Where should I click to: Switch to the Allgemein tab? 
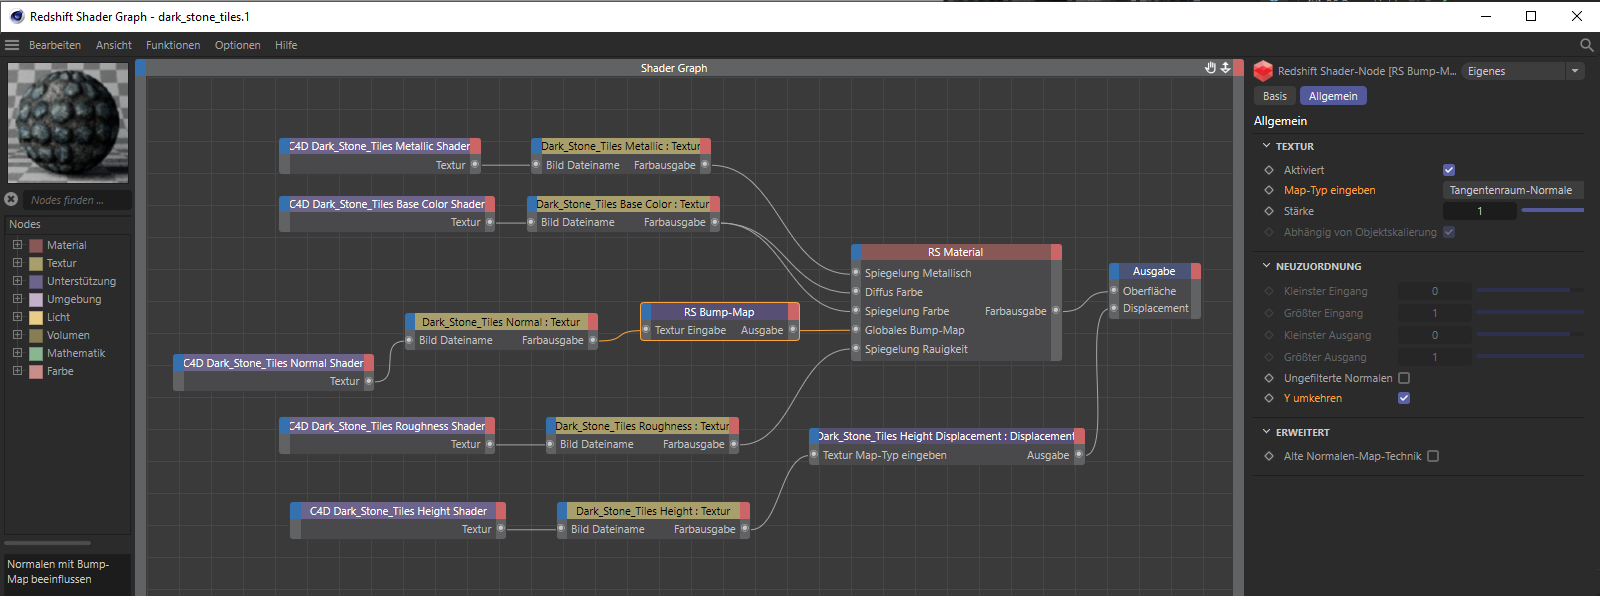pyautogui.click(x=1333, y=96)
